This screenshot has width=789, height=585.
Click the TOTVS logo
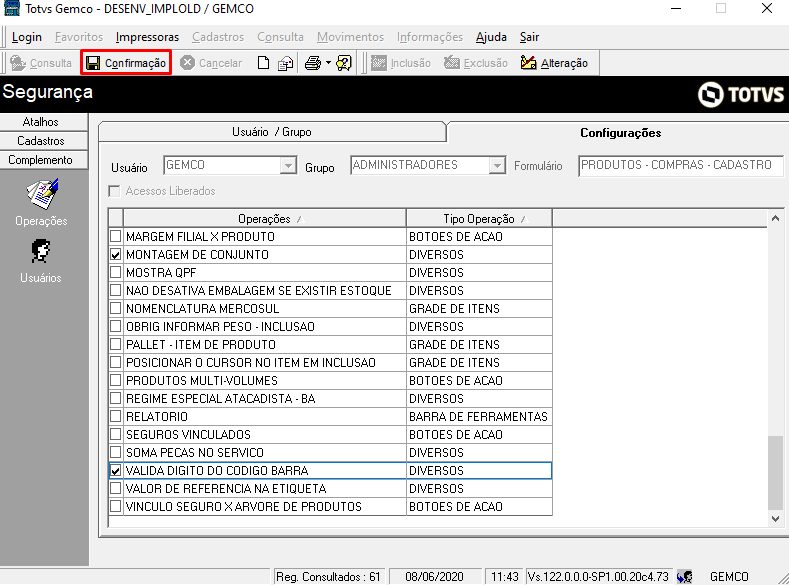741,94
